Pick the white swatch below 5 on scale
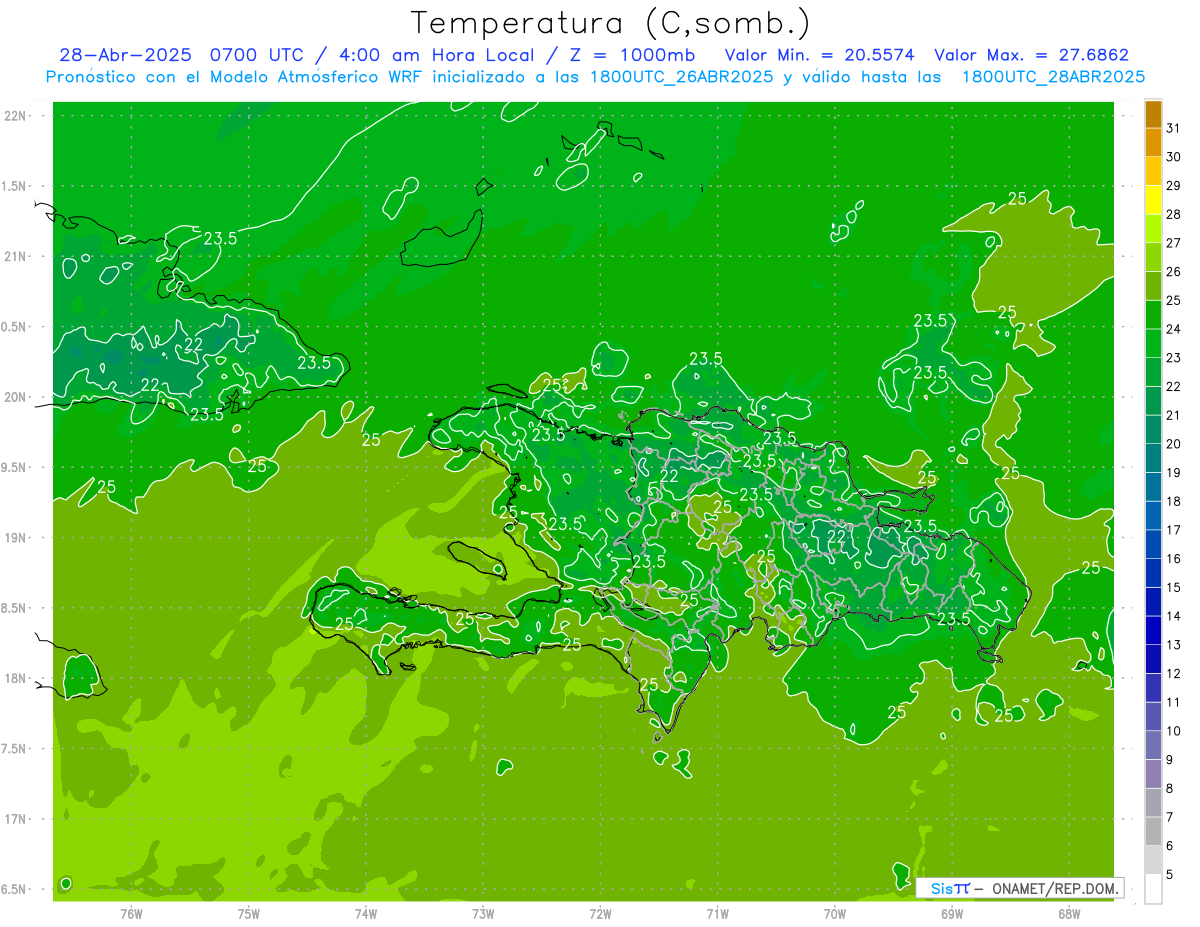The height and width of the screenshot is (927, 1200). [x=1153, y=889]
